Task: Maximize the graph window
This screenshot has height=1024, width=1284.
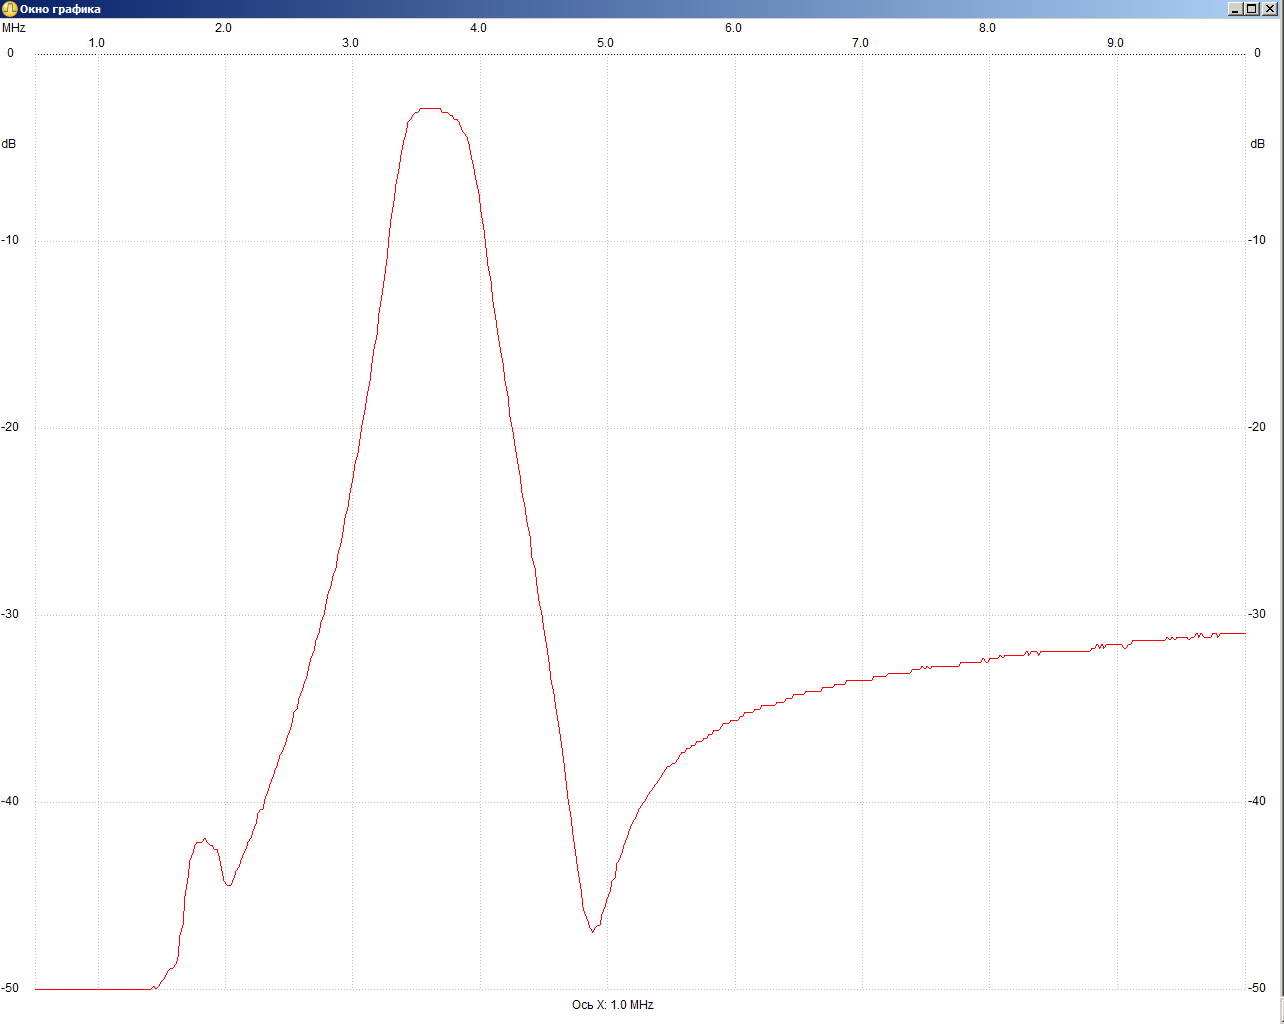Action: click(1252, 9)
